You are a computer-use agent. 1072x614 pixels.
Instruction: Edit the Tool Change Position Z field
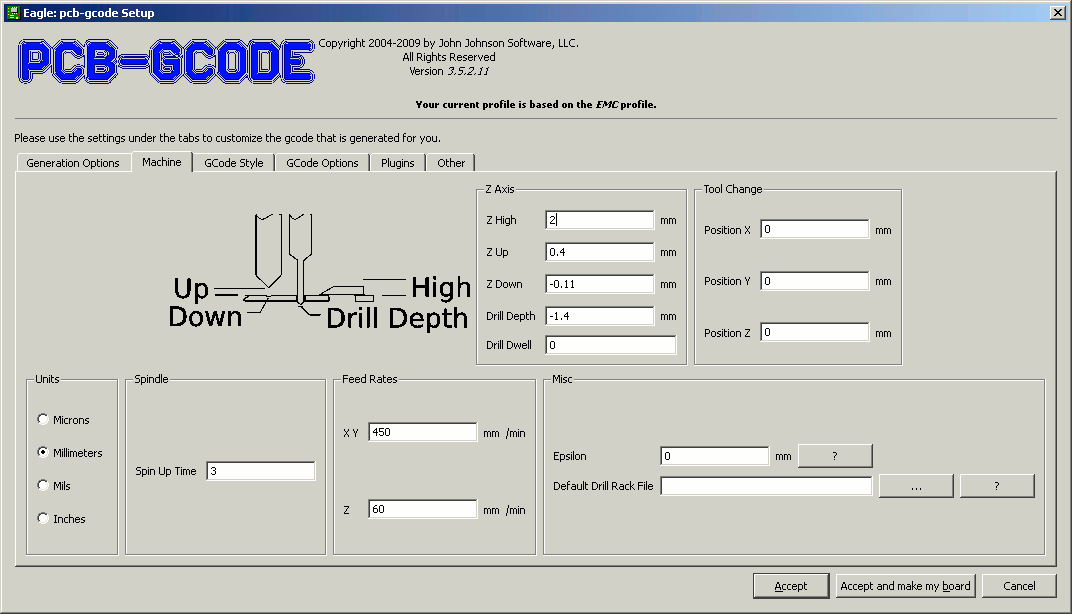[814, 332]
